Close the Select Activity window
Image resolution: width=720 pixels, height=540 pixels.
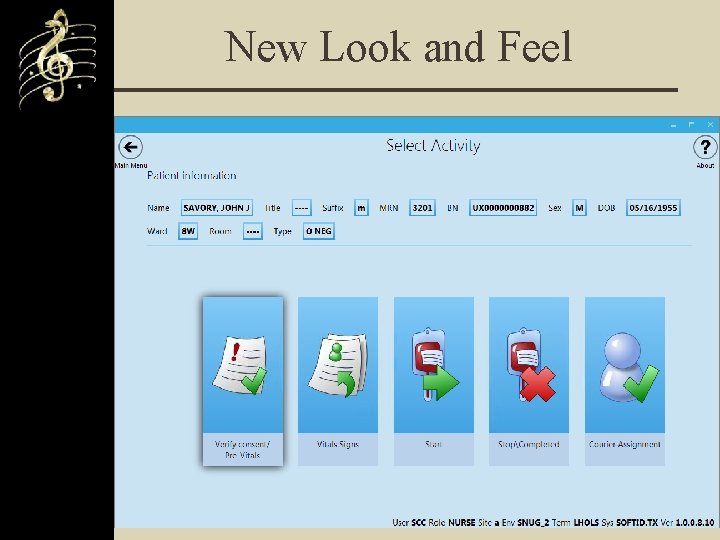[710, 124]
